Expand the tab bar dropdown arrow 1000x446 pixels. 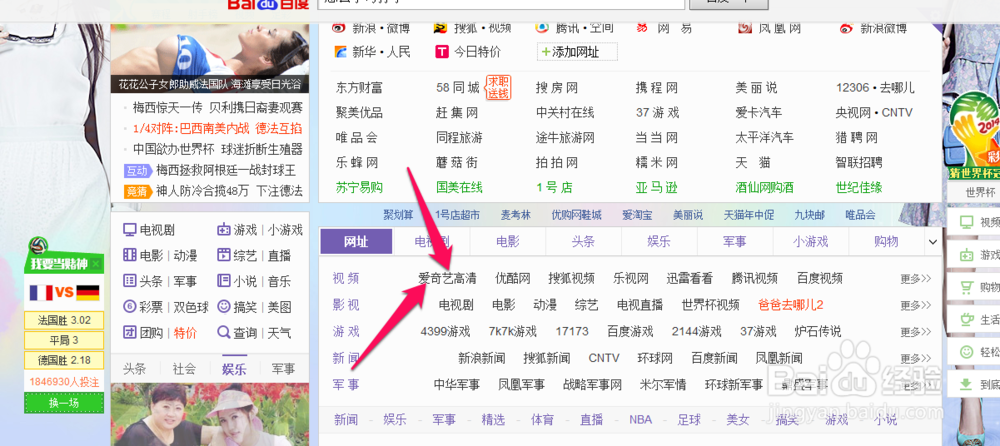[933, 242]
